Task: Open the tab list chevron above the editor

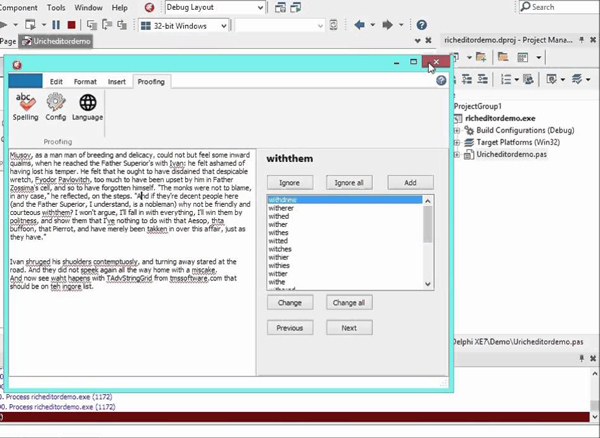Action: (x=417, y=40)
